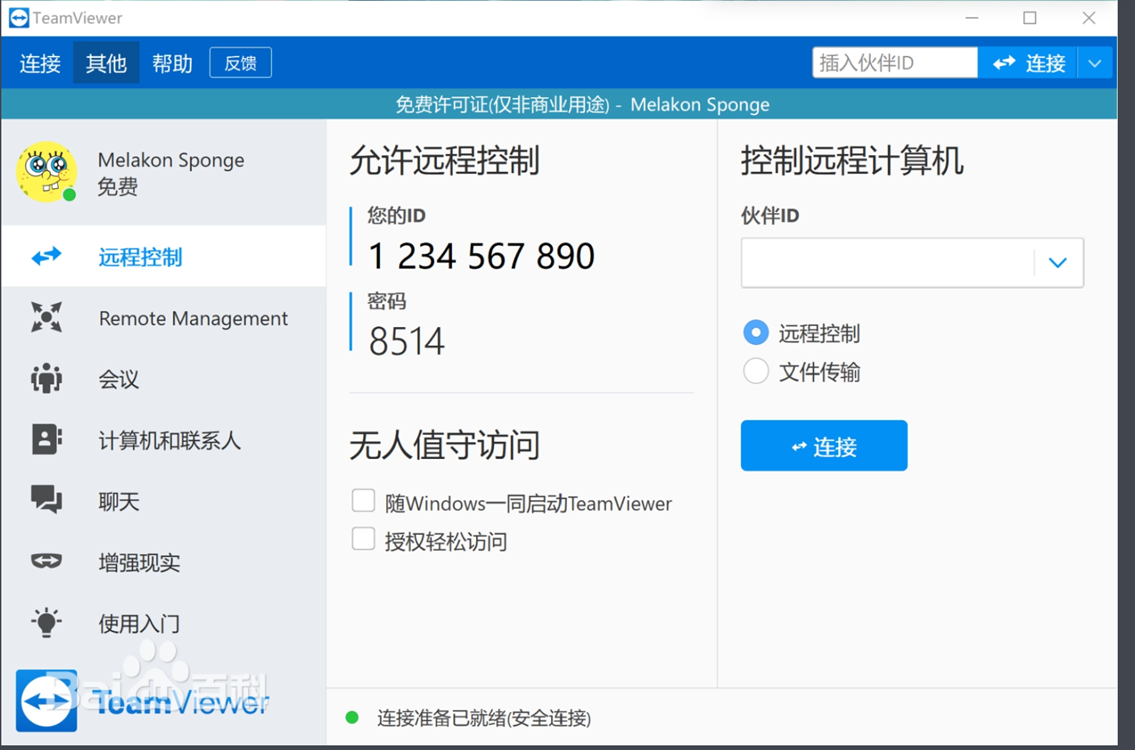
Task: Open the 使用入门 section
Action: 164,623
